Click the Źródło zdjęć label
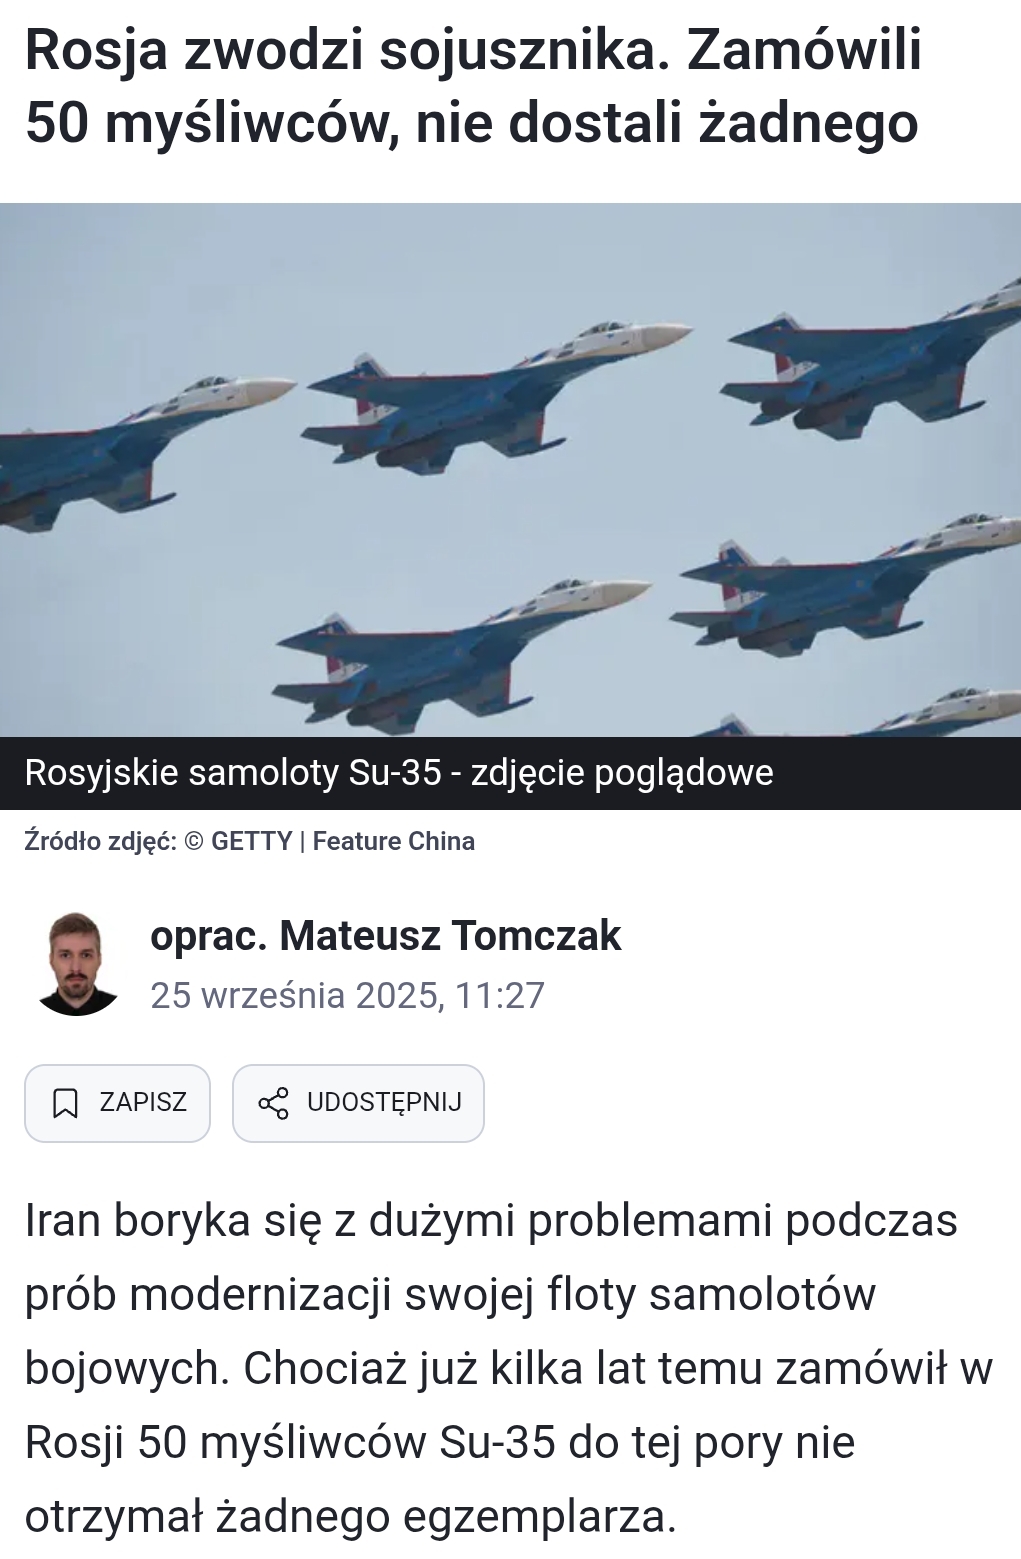 (x=101, y=841)
